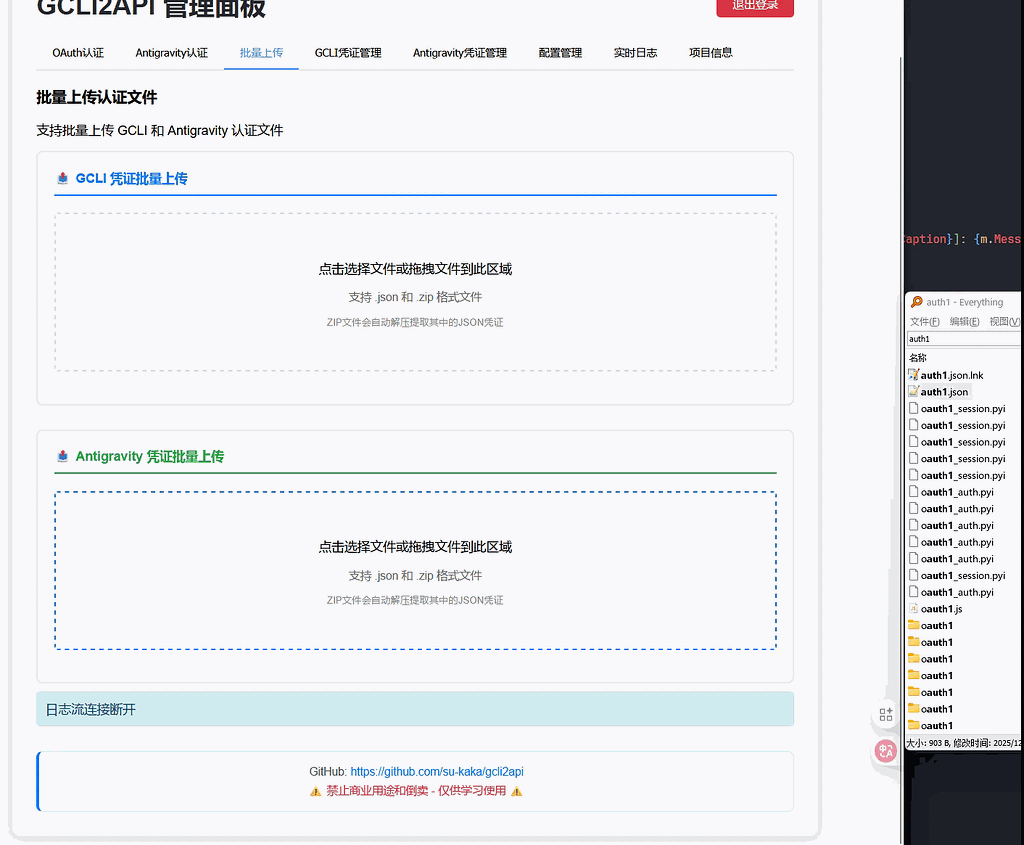
Task: Click the red 退出登录 button
Action: (755, 6)
